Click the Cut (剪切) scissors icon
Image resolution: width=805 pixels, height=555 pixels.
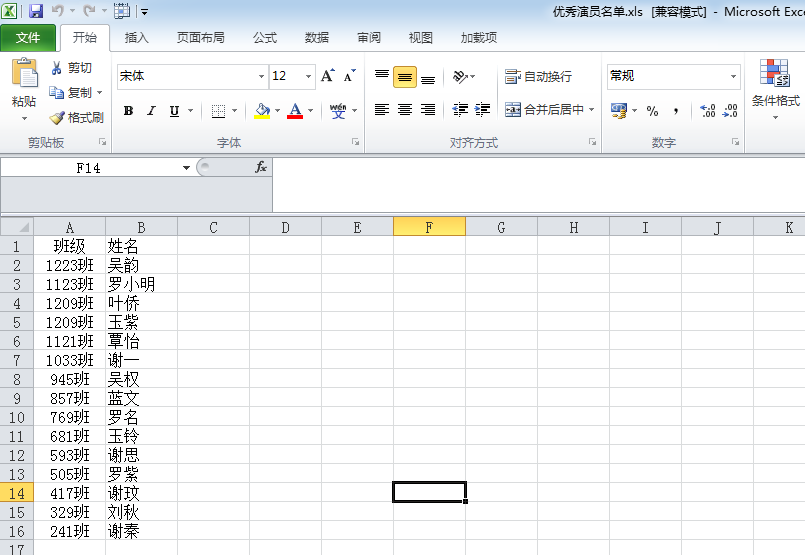click(x=56, y=68)
